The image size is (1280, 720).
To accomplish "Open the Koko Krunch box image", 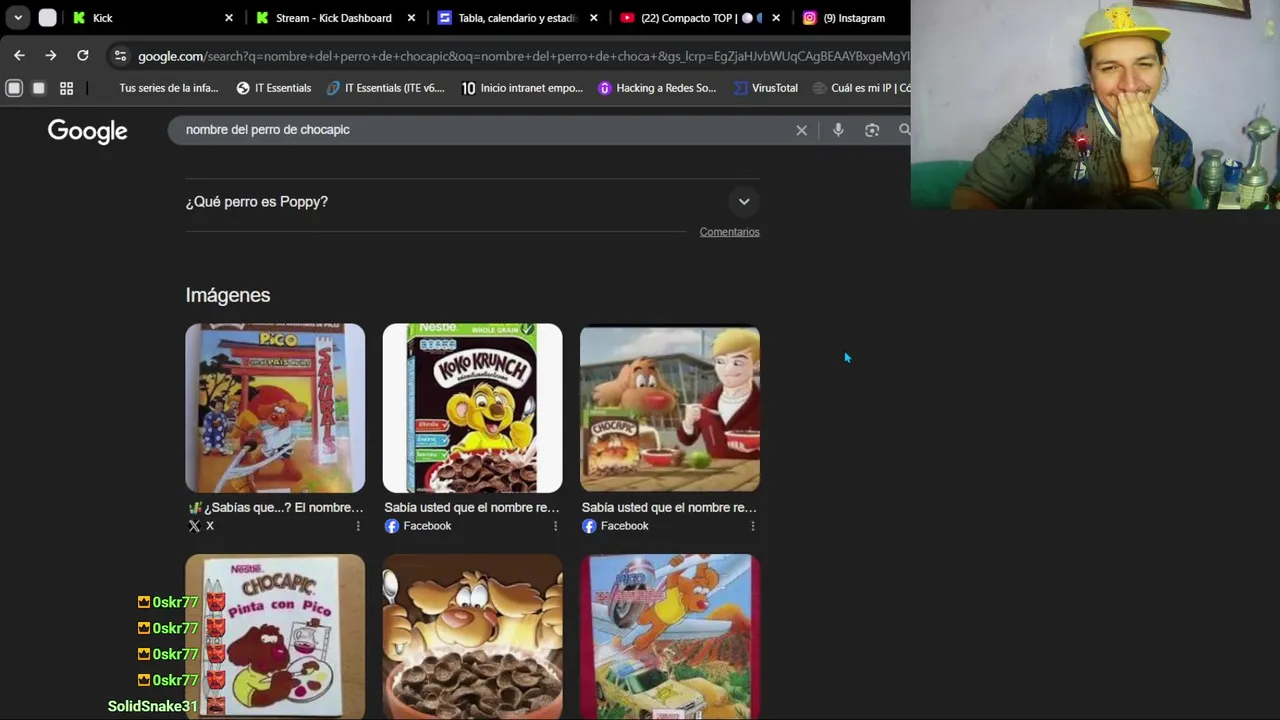I will click(x=472, y=408).
